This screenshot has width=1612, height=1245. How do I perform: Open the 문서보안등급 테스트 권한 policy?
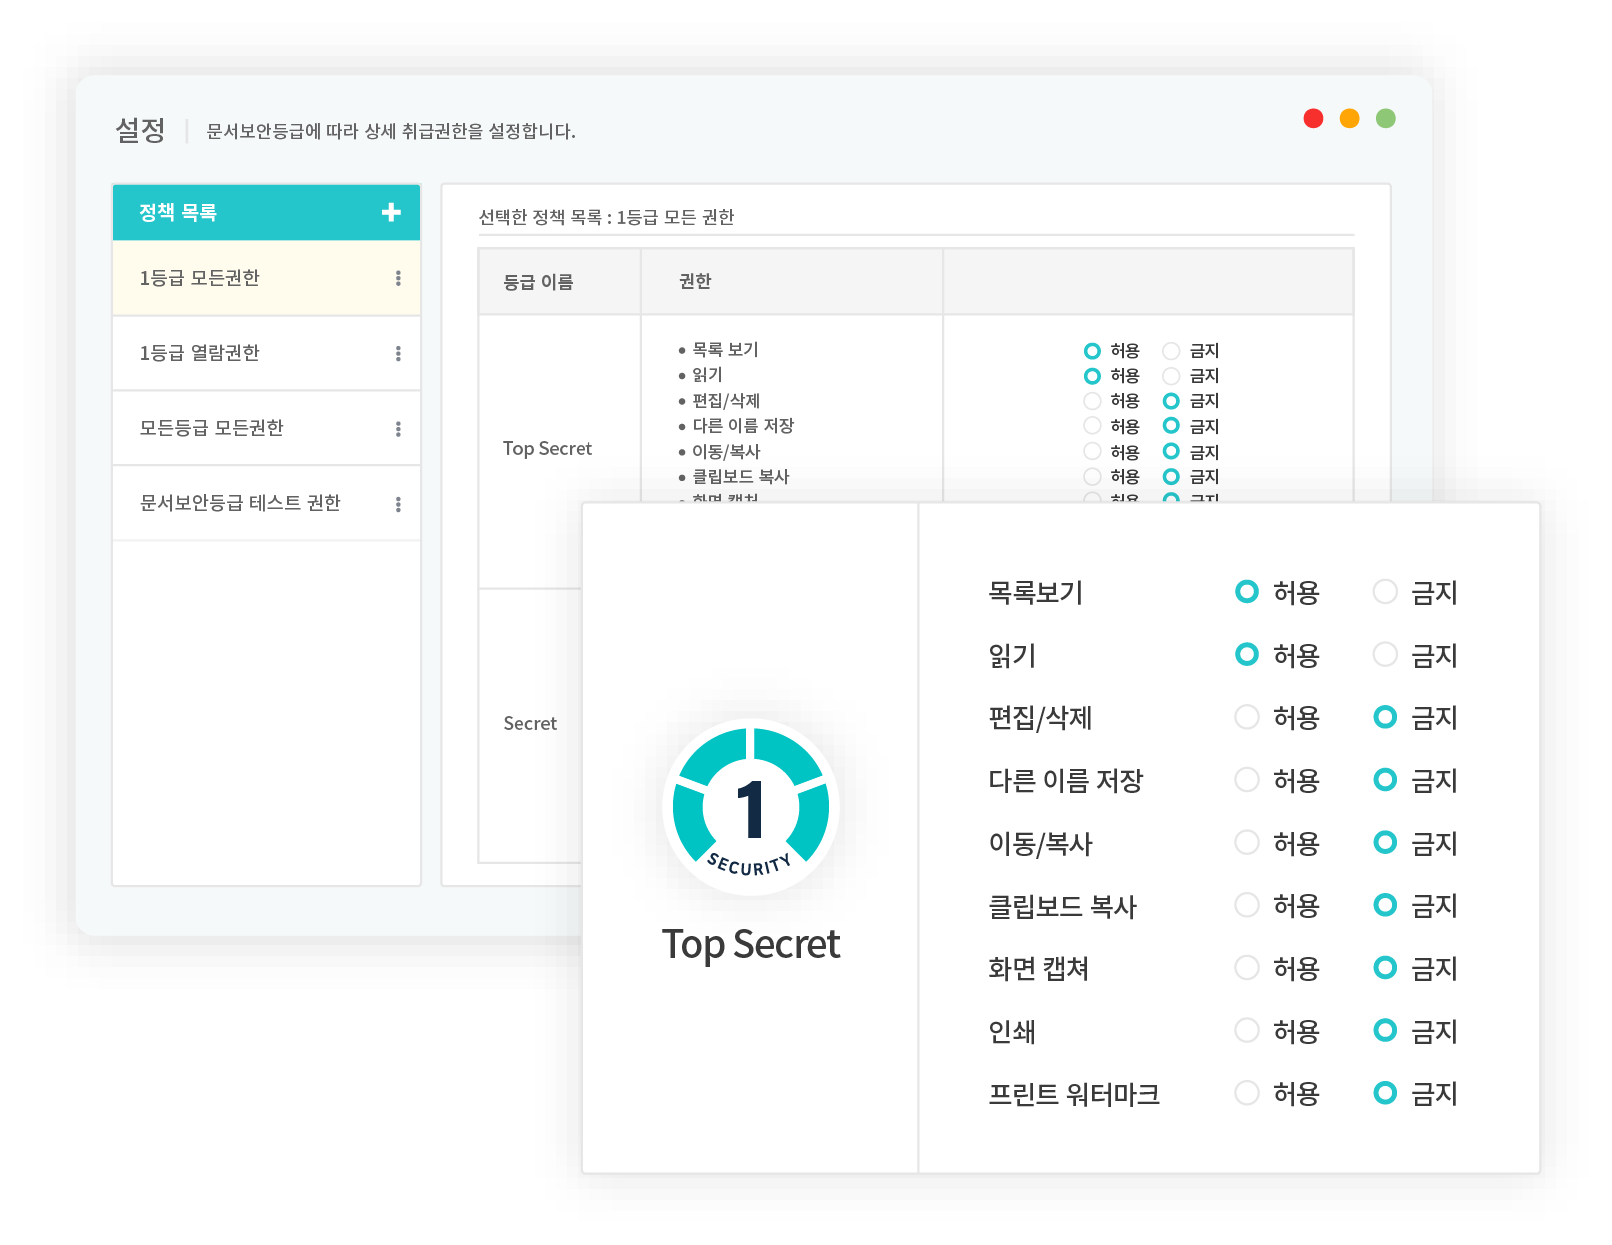(x=240, y=503)
